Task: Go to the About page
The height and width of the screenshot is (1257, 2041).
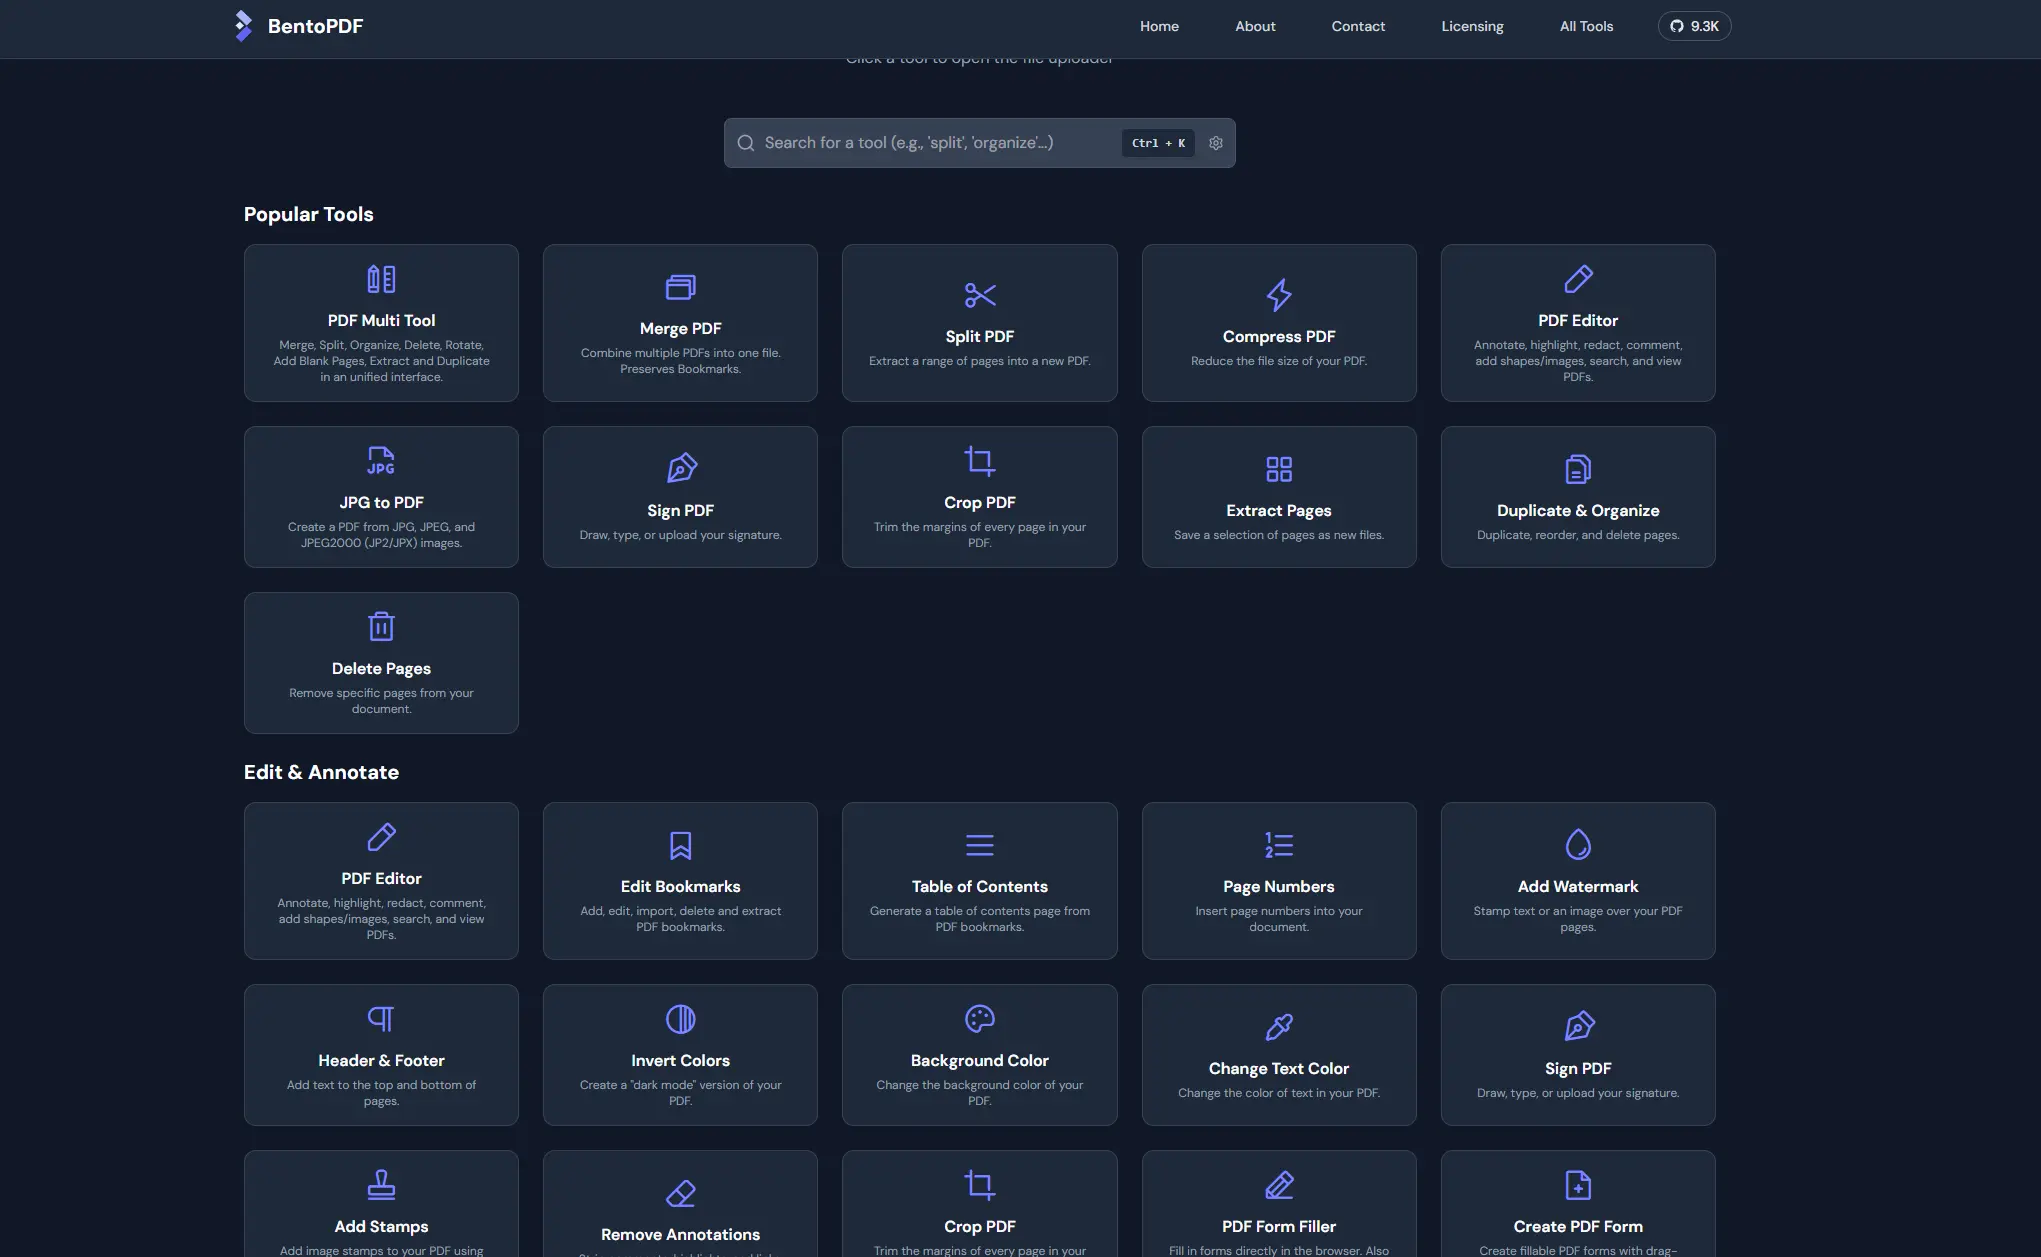Action: pyautogui.click(x=1255, y=26)
